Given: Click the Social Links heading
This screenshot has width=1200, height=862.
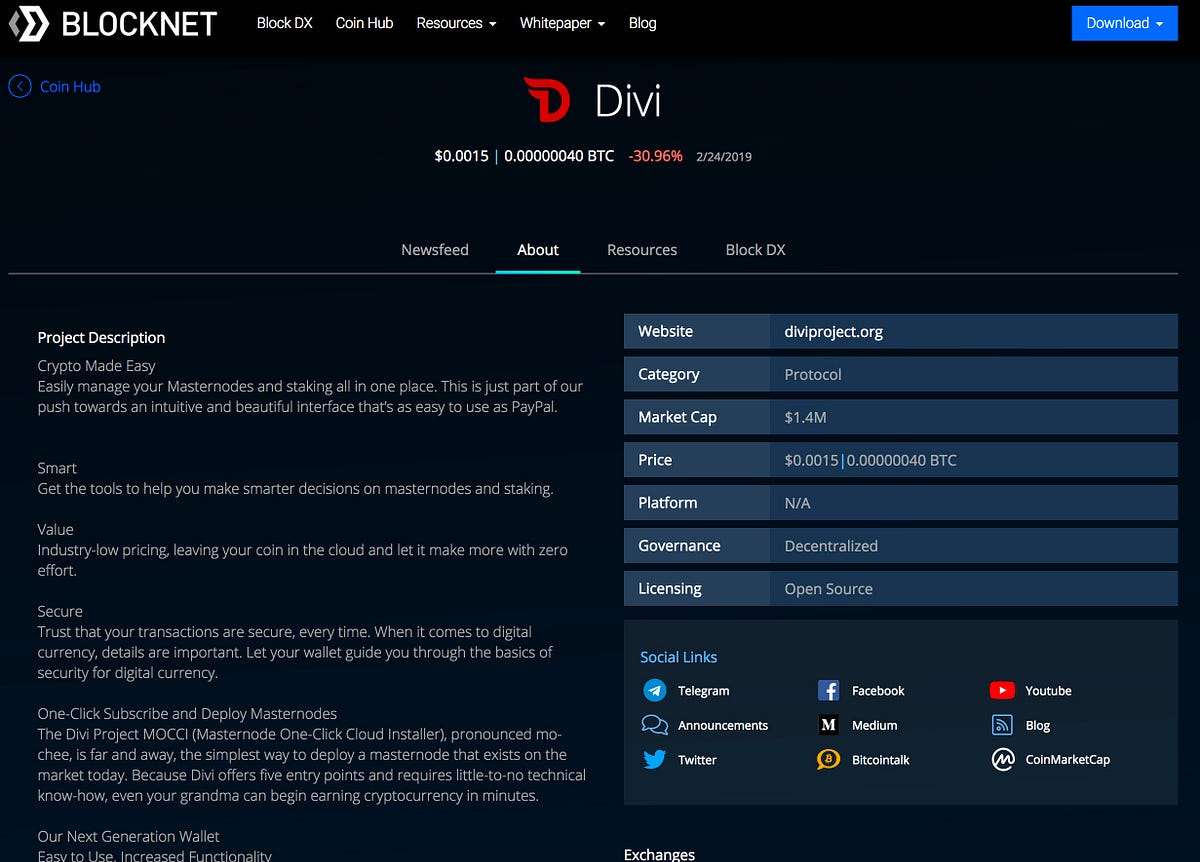Looking at the screenshot, I should tap(678, 657).
